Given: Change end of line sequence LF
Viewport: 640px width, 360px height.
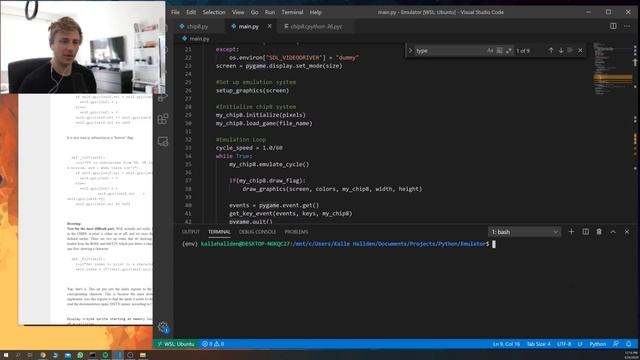Looking at the screenshot, I should 580,344.
